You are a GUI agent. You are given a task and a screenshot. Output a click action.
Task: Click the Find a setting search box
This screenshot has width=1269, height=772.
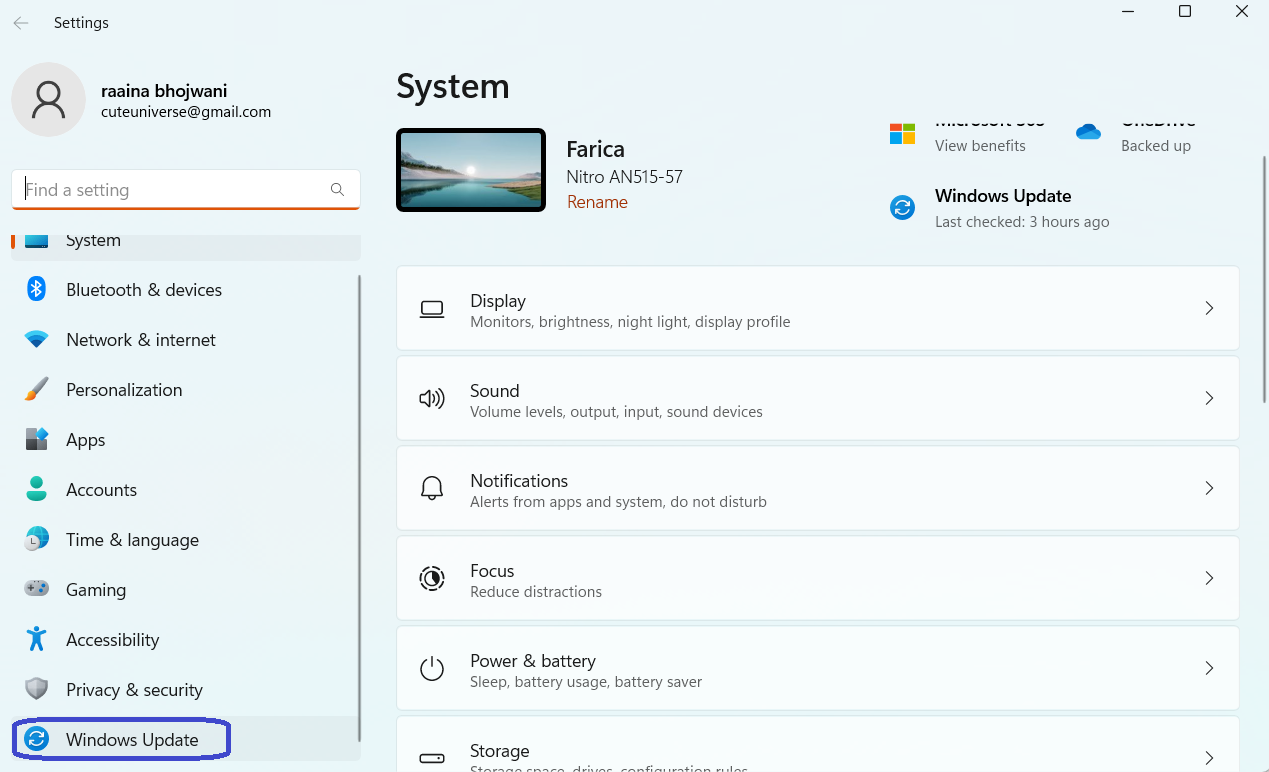tap(175, 190)
